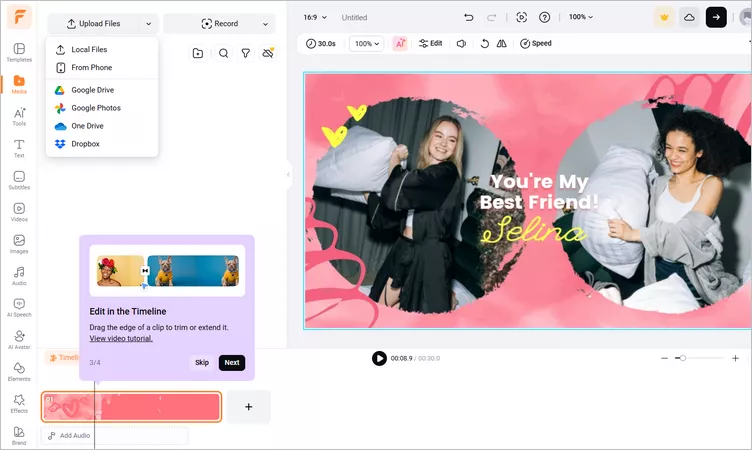The height and width of the screenshot is (450, 752).
Task: Open the Audio sidebar panel
Action: click(x=19, y=276)
